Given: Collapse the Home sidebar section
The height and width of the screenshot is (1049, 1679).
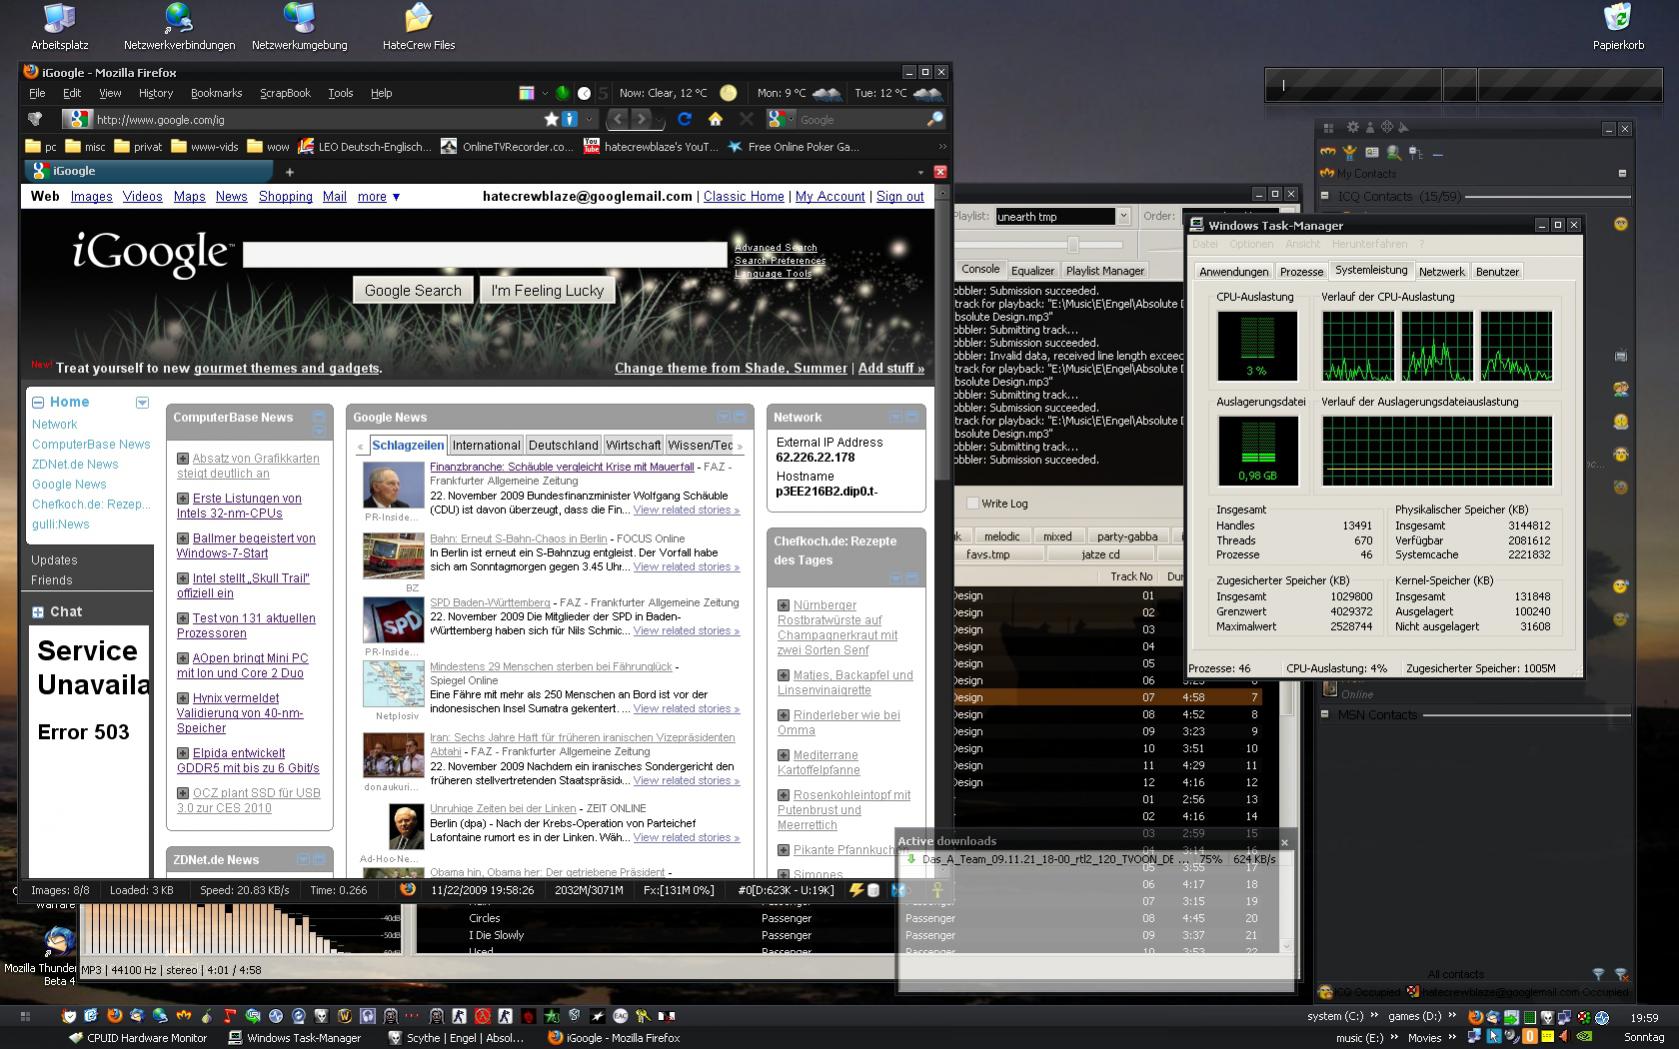Looking at the screenshot, I should tap(38, 402).
